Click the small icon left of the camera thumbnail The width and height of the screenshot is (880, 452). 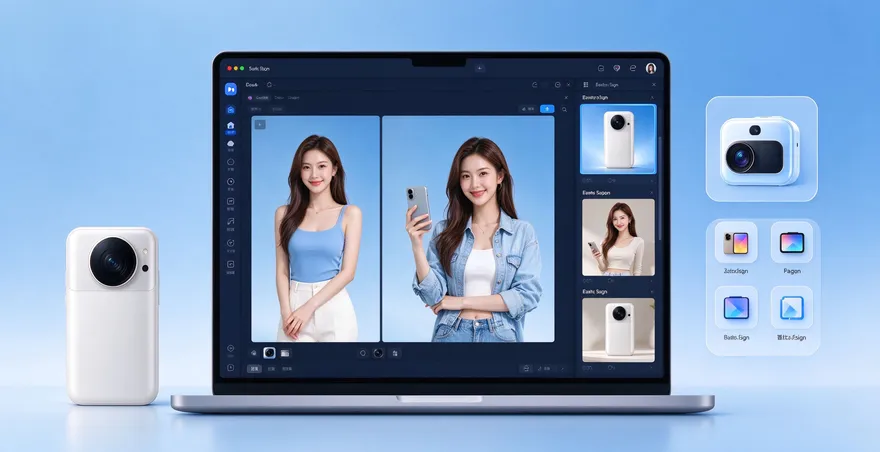(254, 353)
